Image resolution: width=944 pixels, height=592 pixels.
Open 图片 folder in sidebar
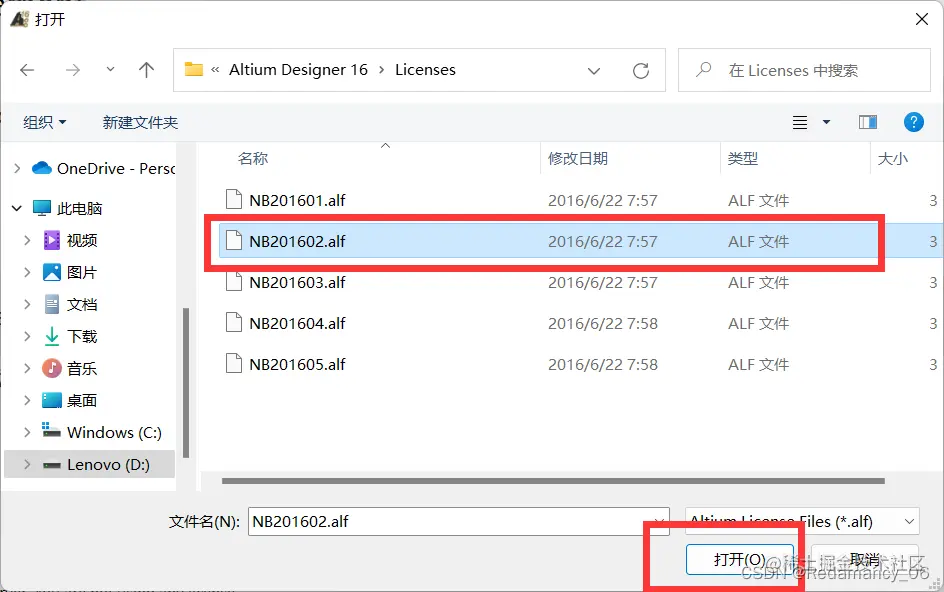click(71, 272)
